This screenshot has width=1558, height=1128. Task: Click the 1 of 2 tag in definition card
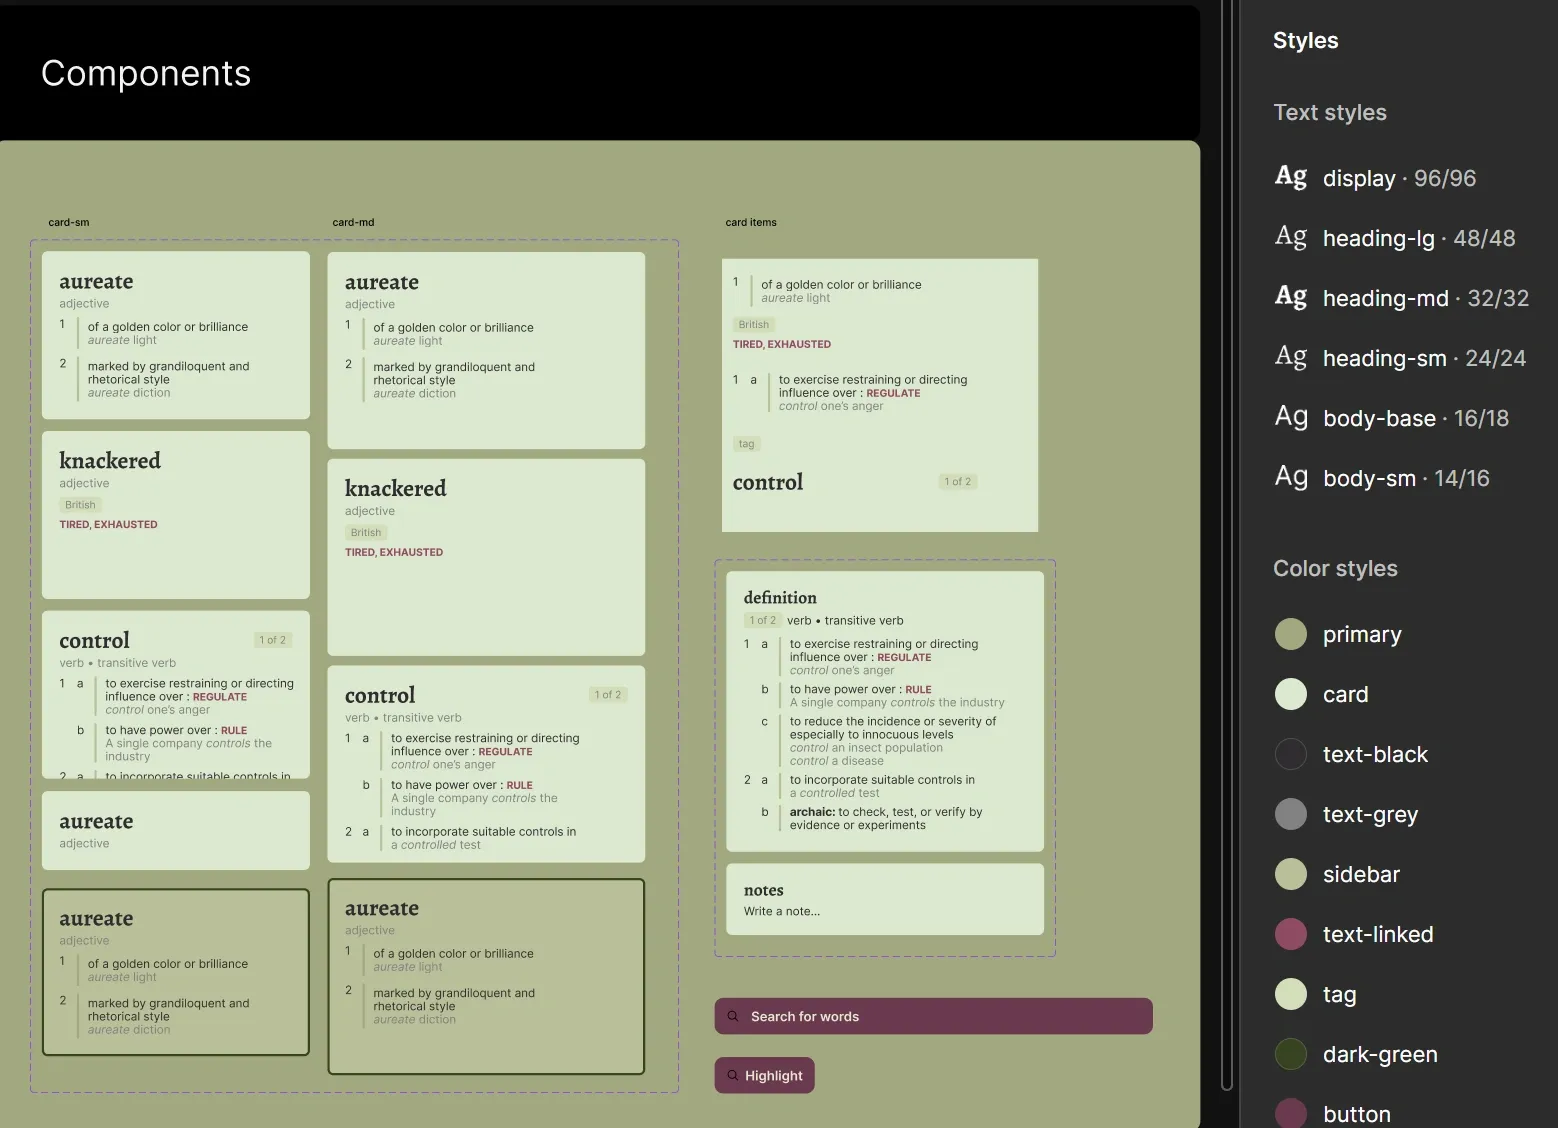[x=762, y=620]
